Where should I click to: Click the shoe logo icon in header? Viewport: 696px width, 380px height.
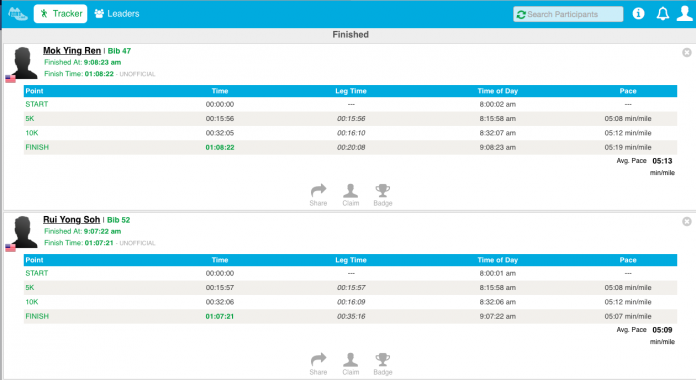pyautogui.click(x=17, y=14)
